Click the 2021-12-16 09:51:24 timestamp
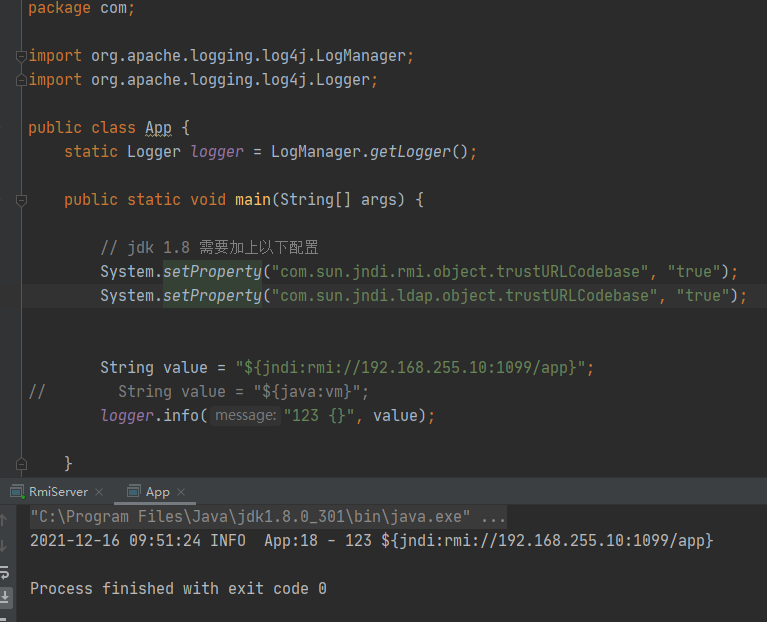The width and height of the screenshot is (767, 622). 115,541
